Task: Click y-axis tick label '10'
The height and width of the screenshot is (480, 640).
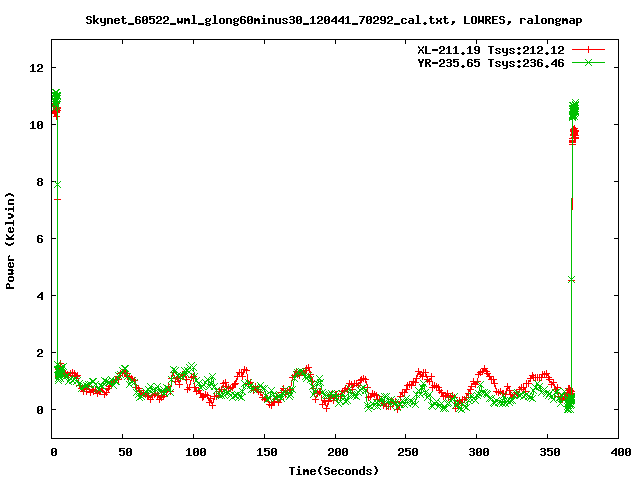Action: tap(36, 125)
